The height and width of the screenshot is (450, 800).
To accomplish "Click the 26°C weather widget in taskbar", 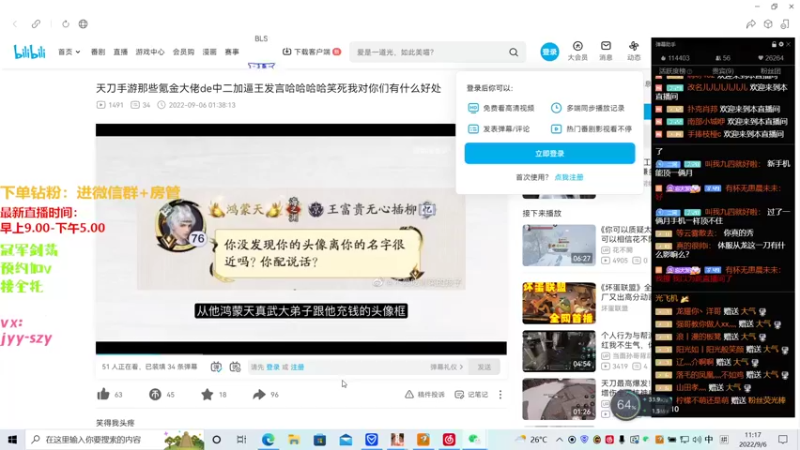I will point(532,439).
